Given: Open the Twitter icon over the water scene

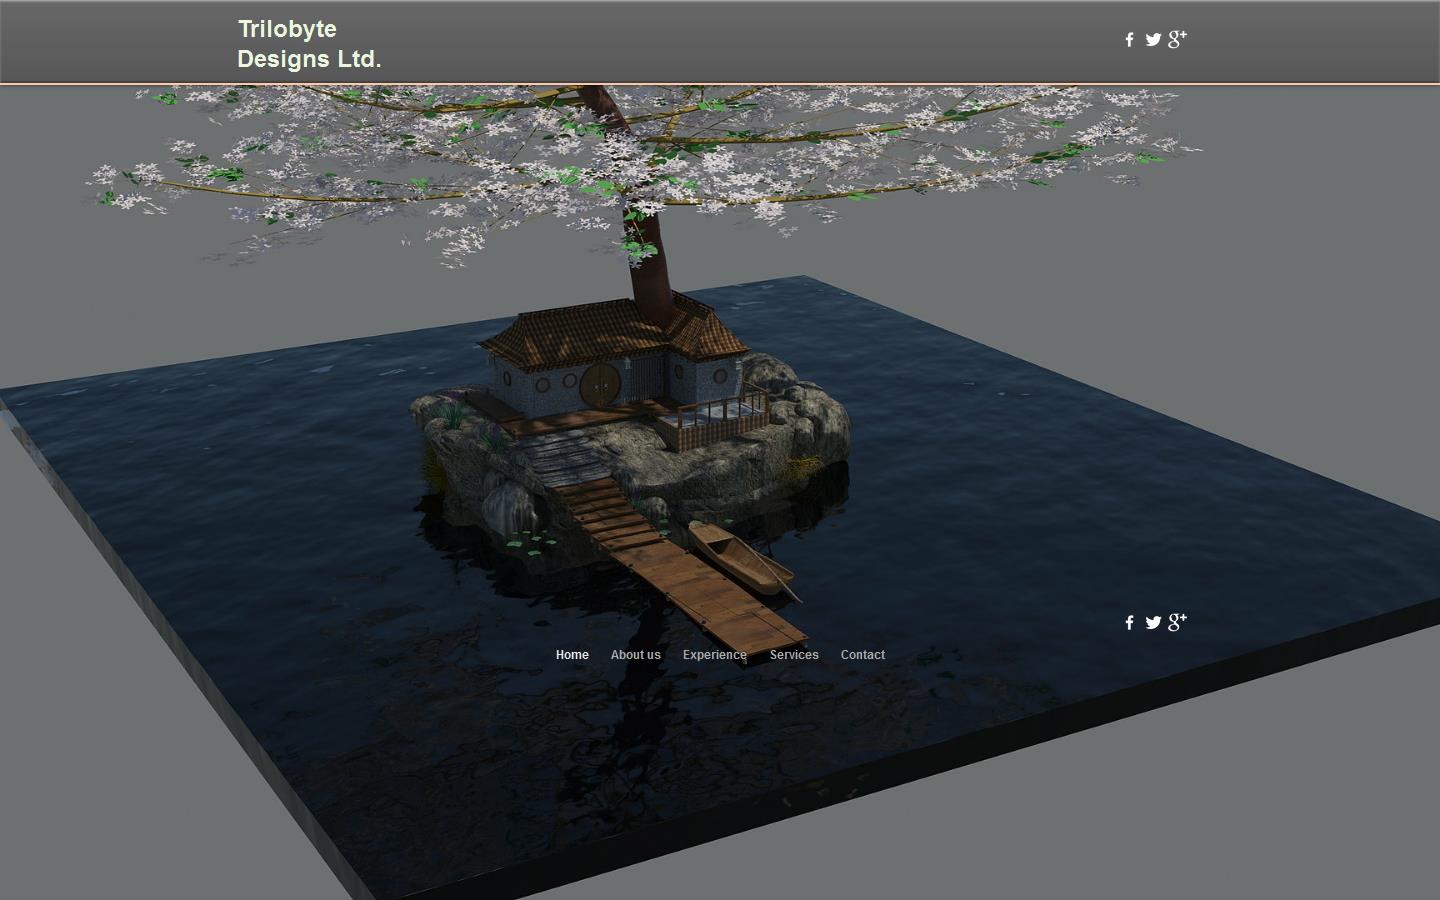Looking at the screenshot, I should click(1153, 623).
